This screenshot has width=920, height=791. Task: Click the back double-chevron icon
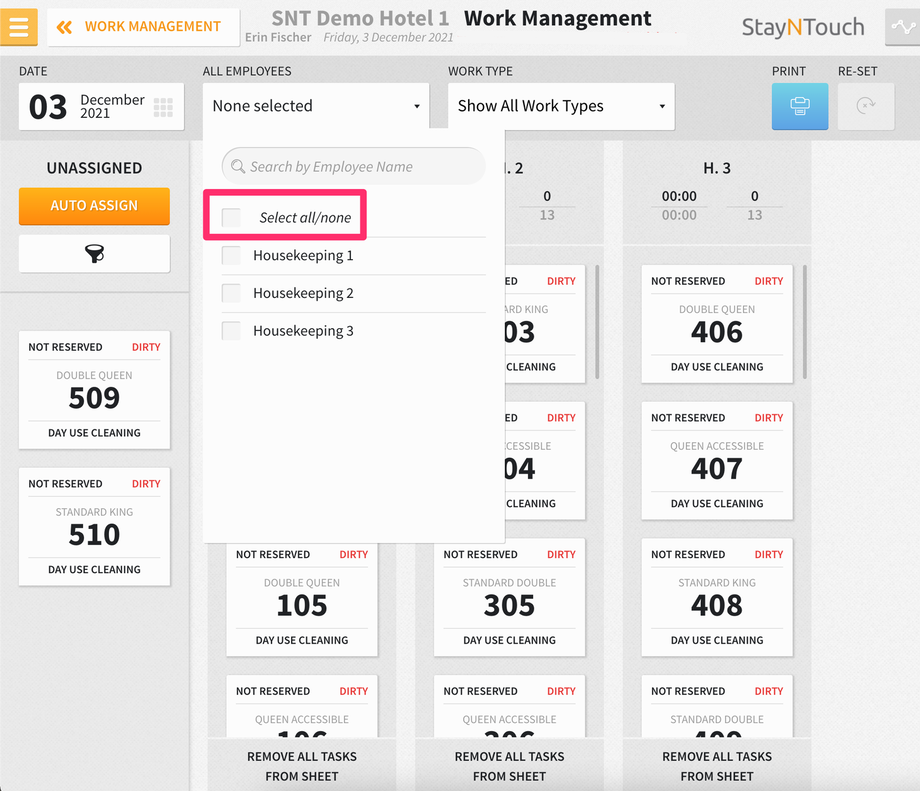coord(65,27)
